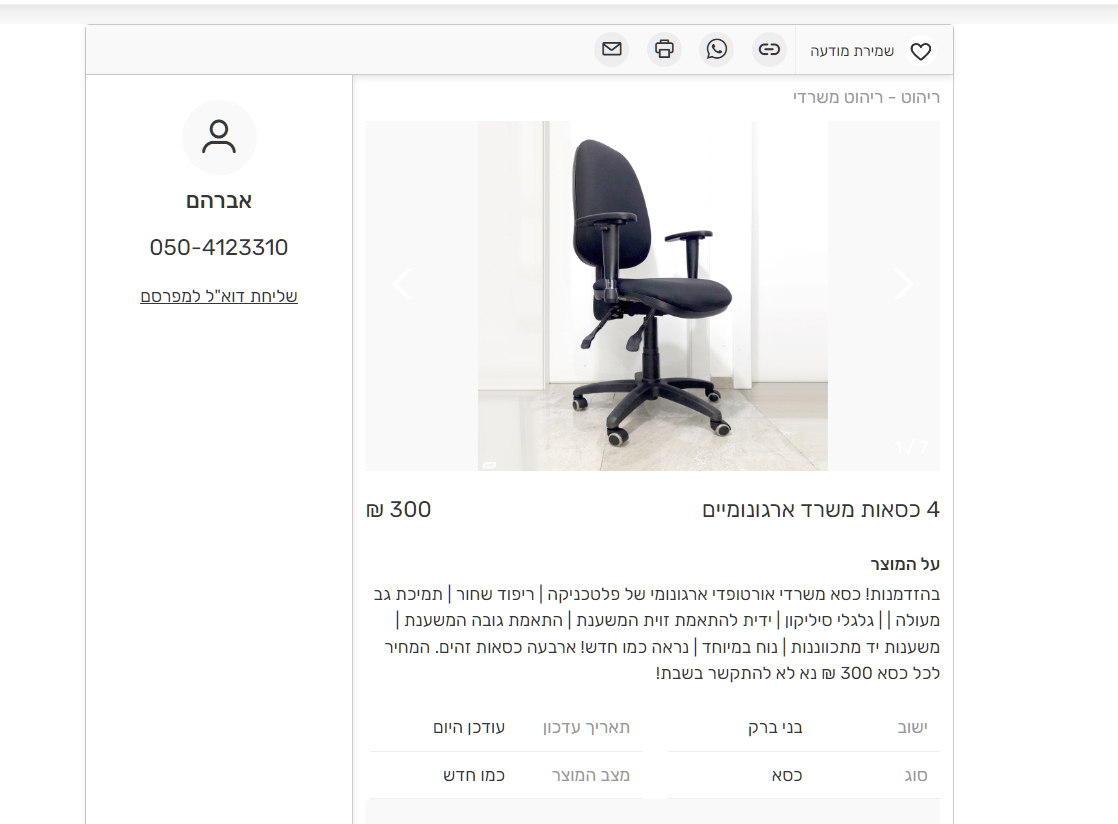This screenshot has height=824, width=1118.
Task: Click the על המוצר heading
Action: [906, 565]
